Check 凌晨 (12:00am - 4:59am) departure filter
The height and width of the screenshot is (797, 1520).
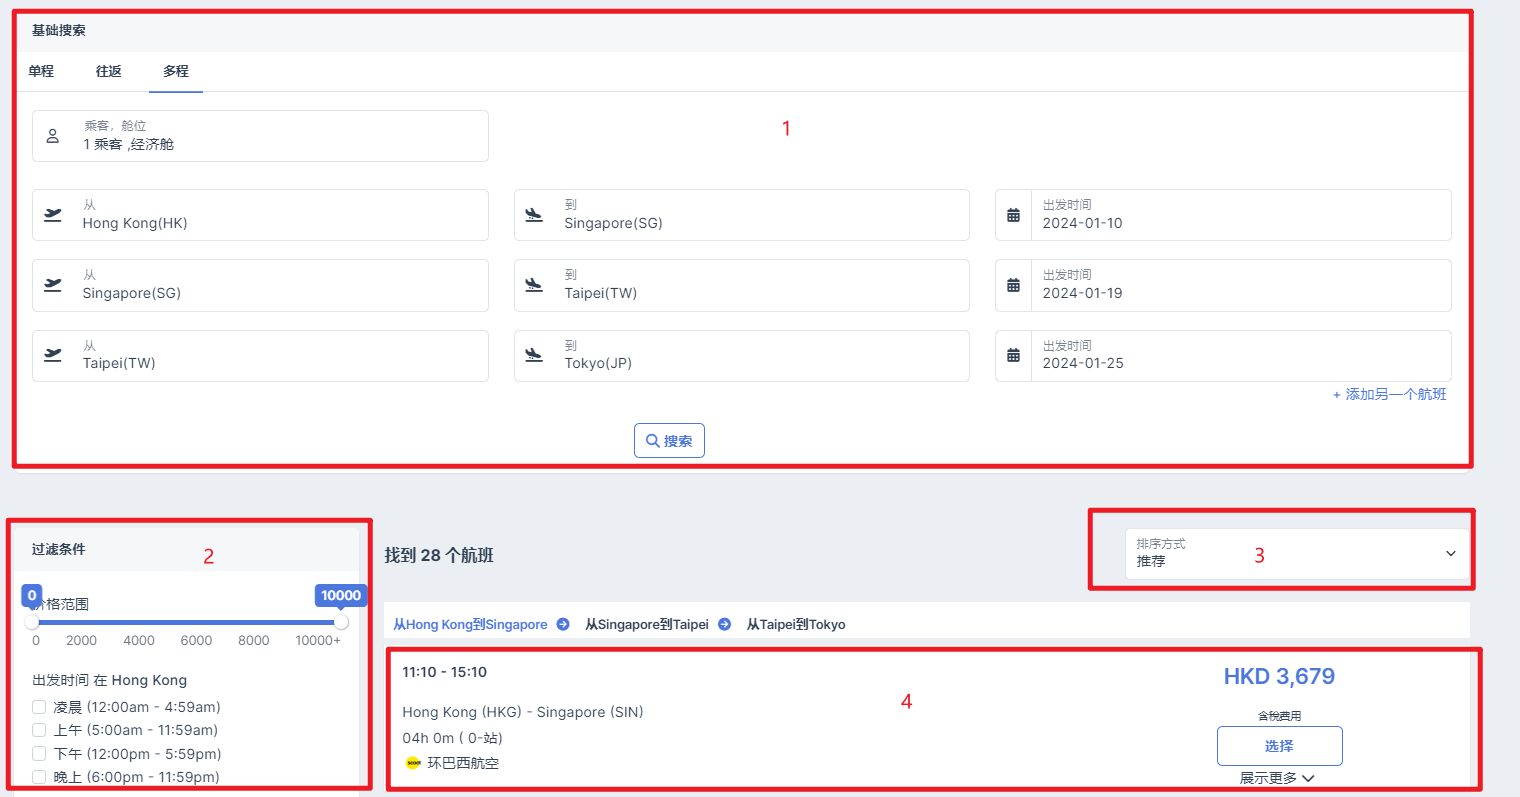pos(39,707)
